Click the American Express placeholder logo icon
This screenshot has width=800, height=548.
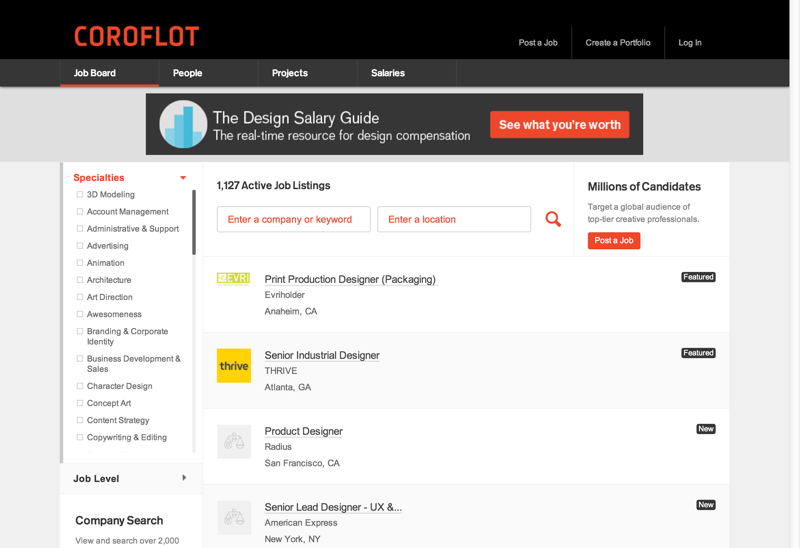[234, 517]
